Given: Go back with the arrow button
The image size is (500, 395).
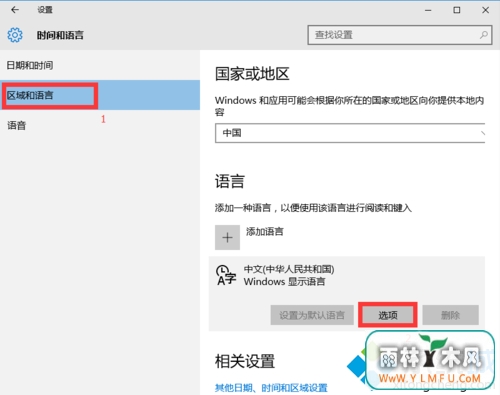Looking at the screenshot, I should pos(15,10).
